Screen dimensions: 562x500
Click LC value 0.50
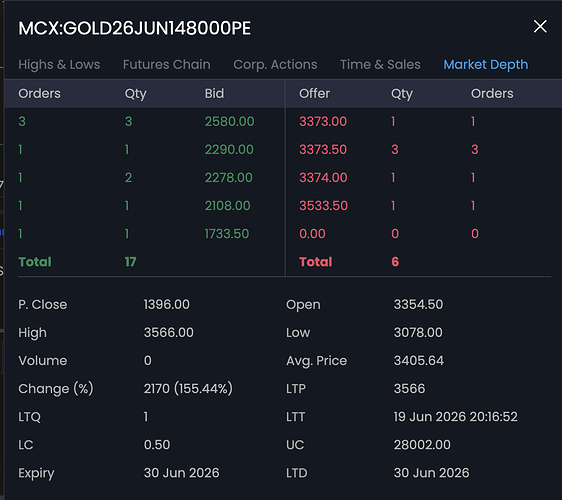click(x=157, y=445)
